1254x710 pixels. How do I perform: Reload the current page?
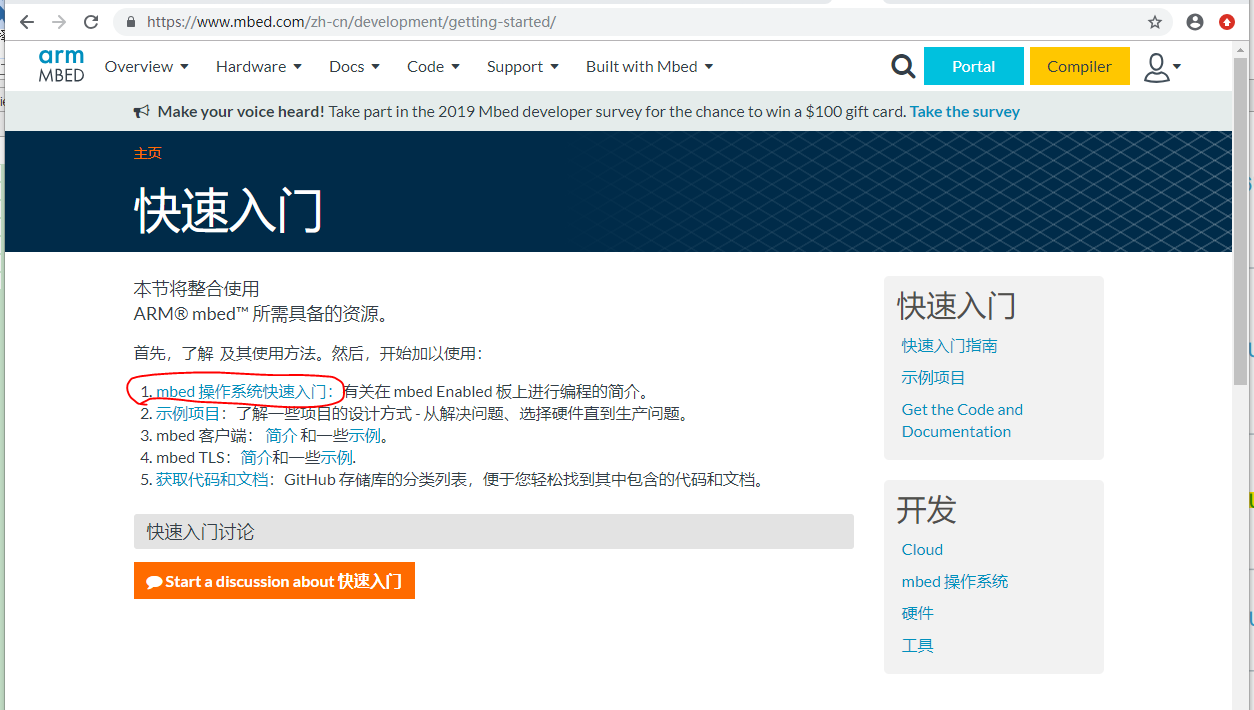click(x=90, y=21)
